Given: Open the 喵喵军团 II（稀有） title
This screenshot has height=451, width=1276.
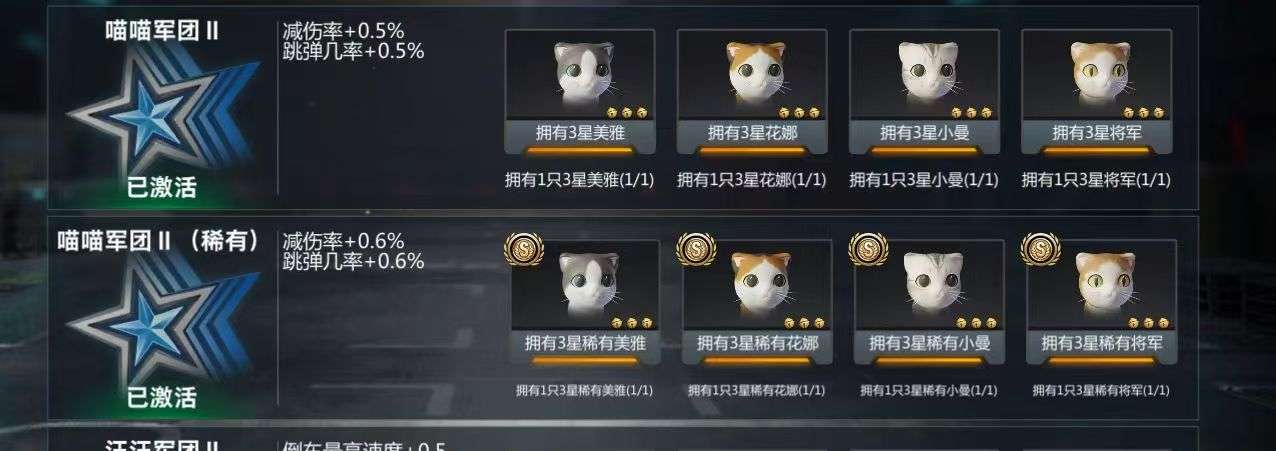Looking at the screenshot, I should click(x=160, y=241).
